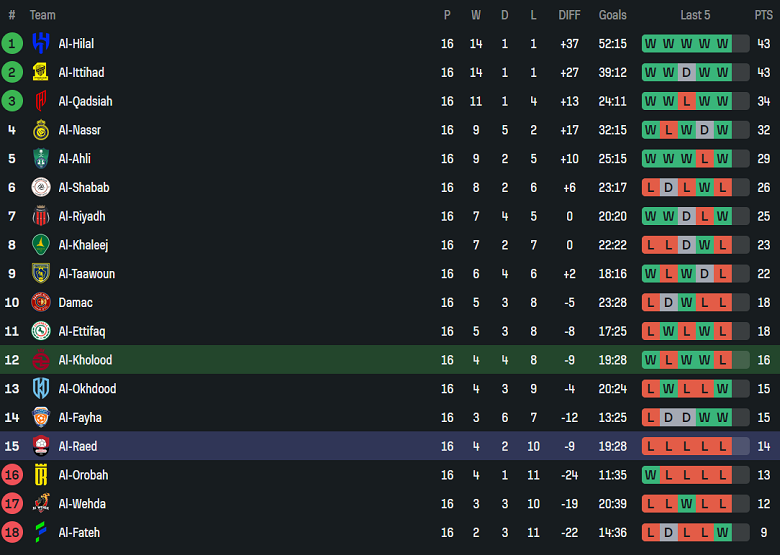Viewport: 780px width, 555px height.
Task: Click the Al-Fateh club logo icon
Action: (x=41, y=532)
